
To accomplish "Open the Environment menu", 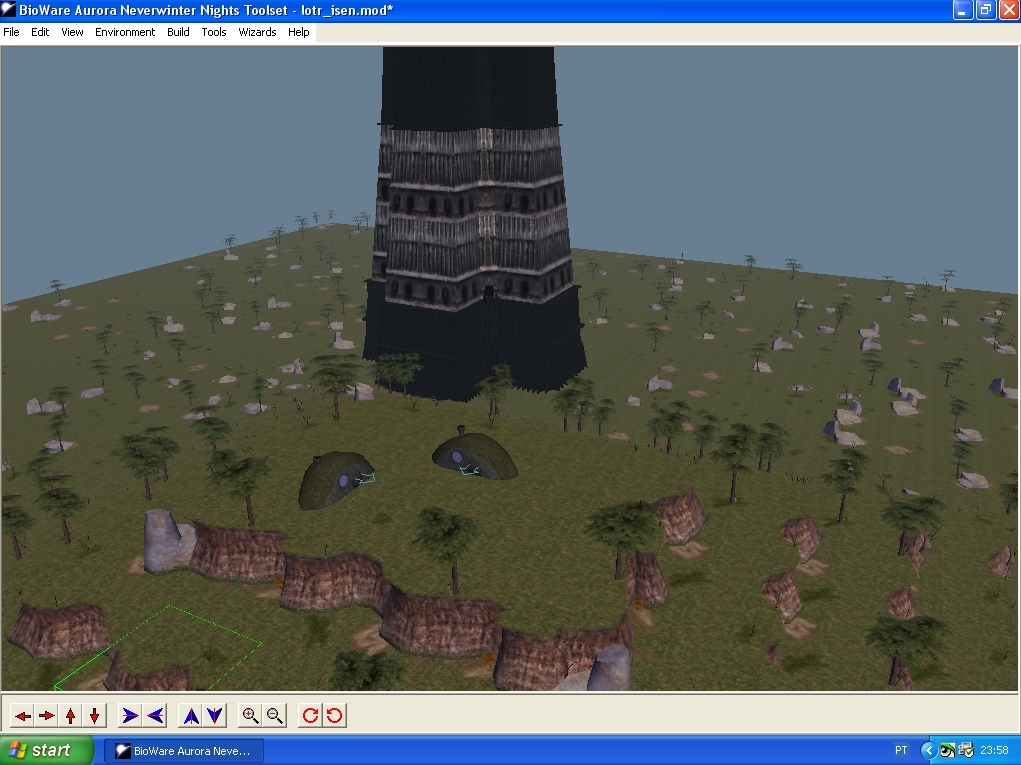I will tap(125, 32).
